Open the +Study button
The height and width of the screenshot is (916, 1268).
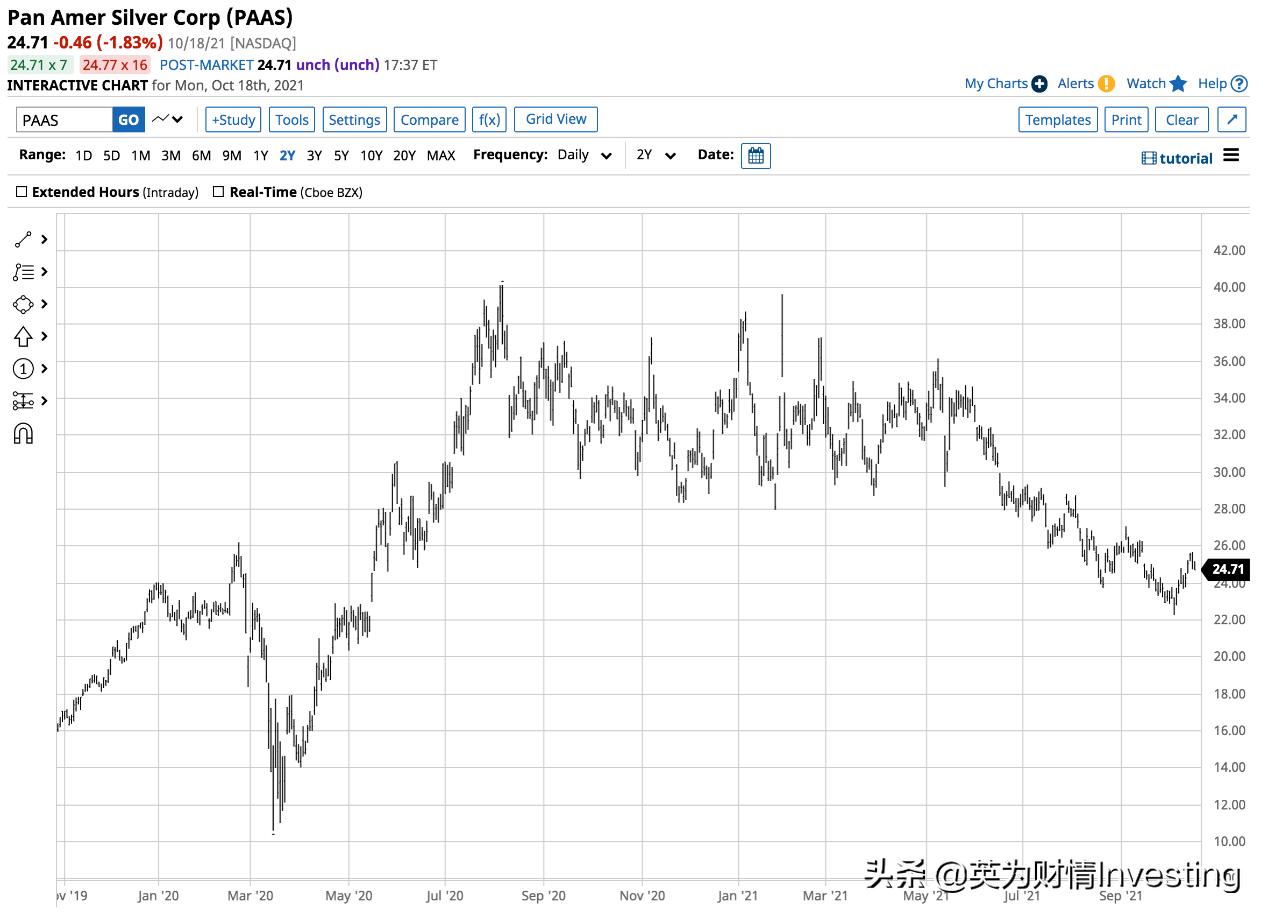(x=232, y=120)
